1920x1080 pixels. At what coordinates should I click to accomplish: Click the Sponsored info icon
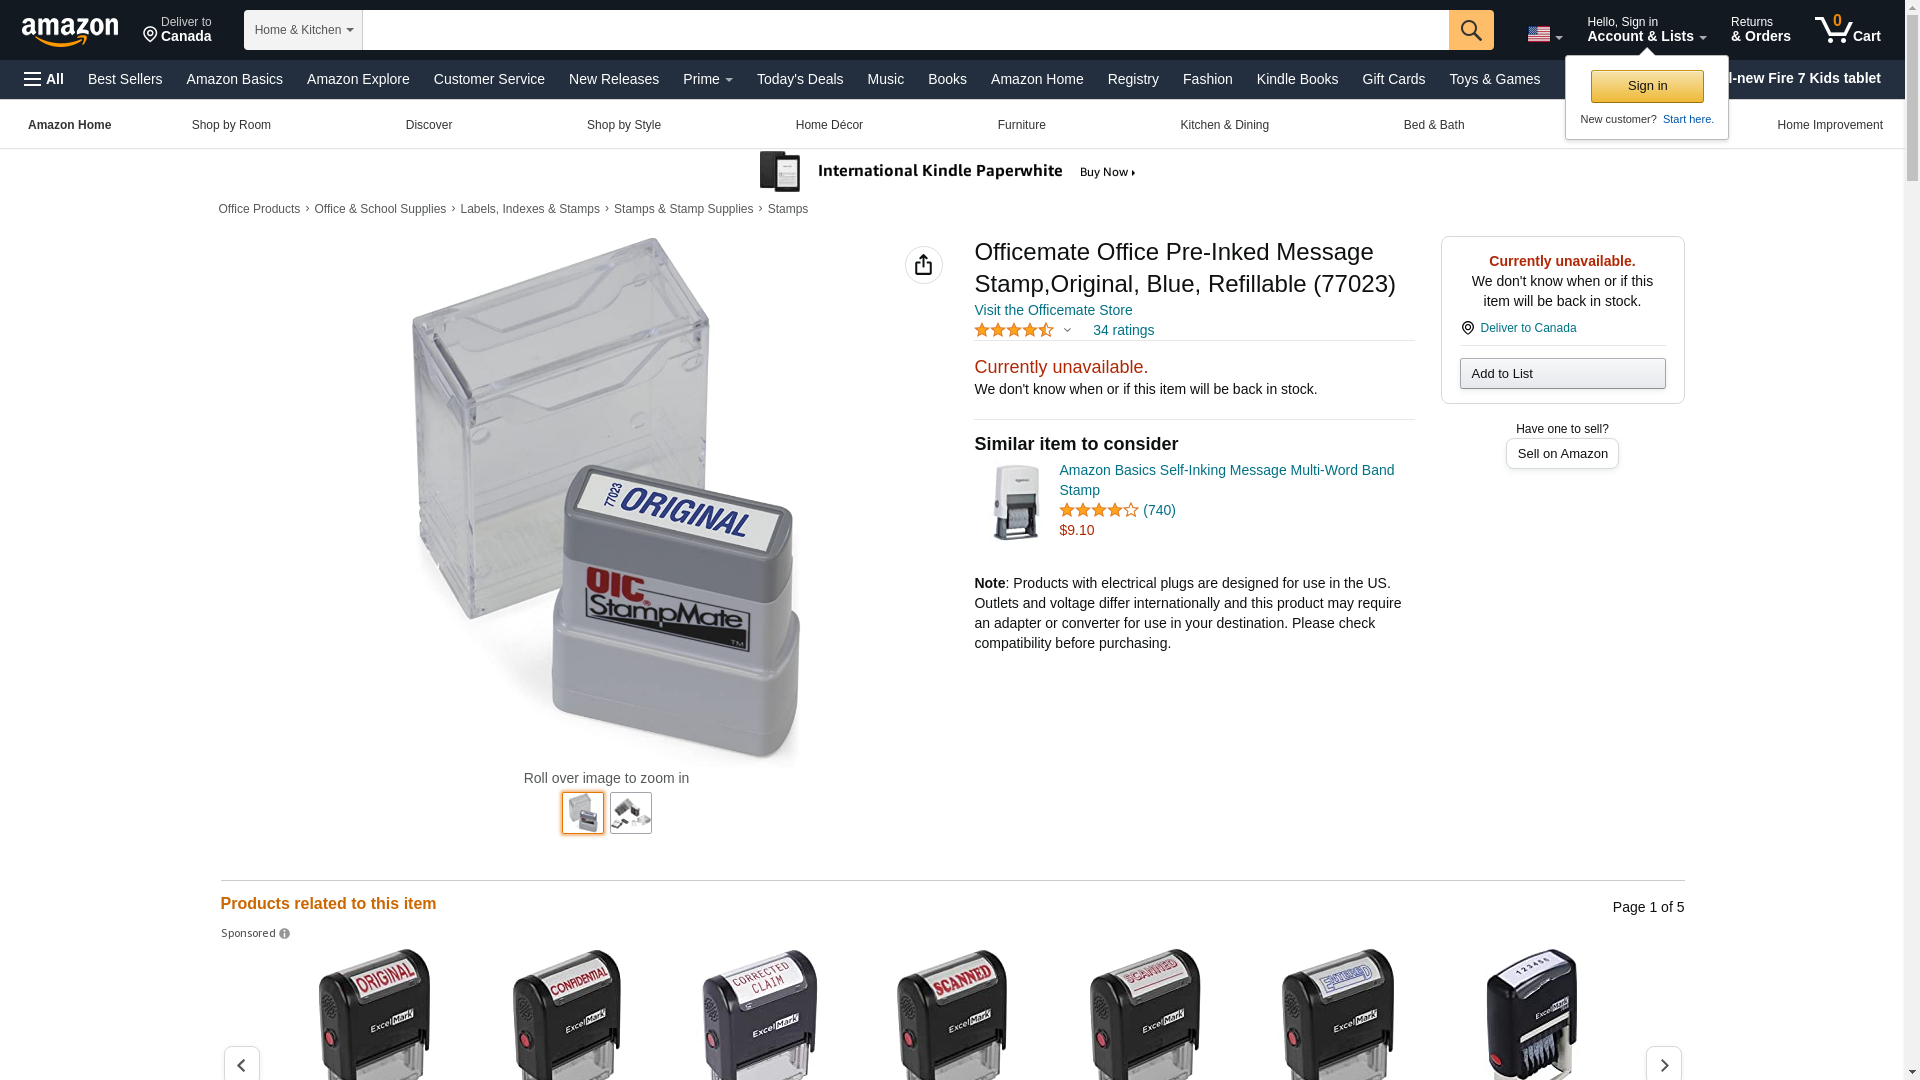284,934
